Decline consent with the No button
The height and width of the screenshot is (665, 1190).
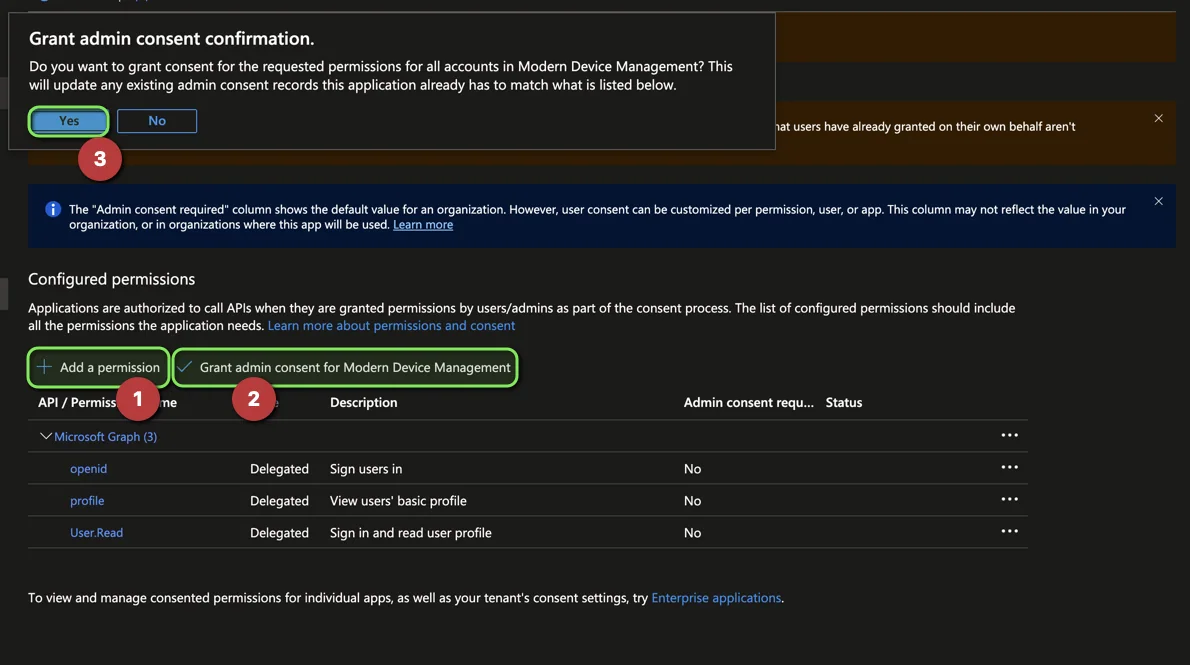(157, 121)
